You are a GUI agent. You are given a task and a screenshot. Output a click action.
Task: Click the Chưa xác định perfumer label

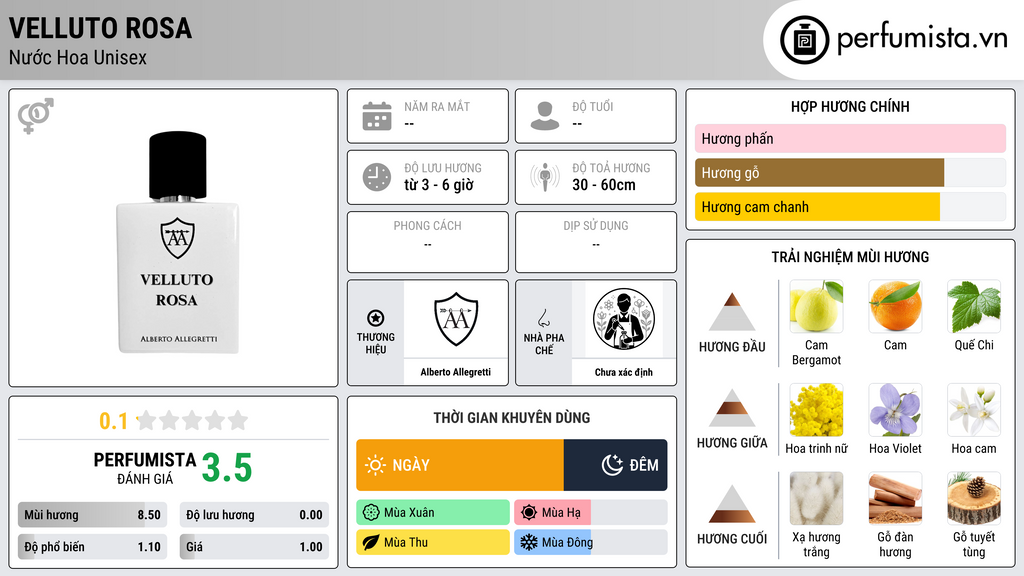tap(624, 372)
